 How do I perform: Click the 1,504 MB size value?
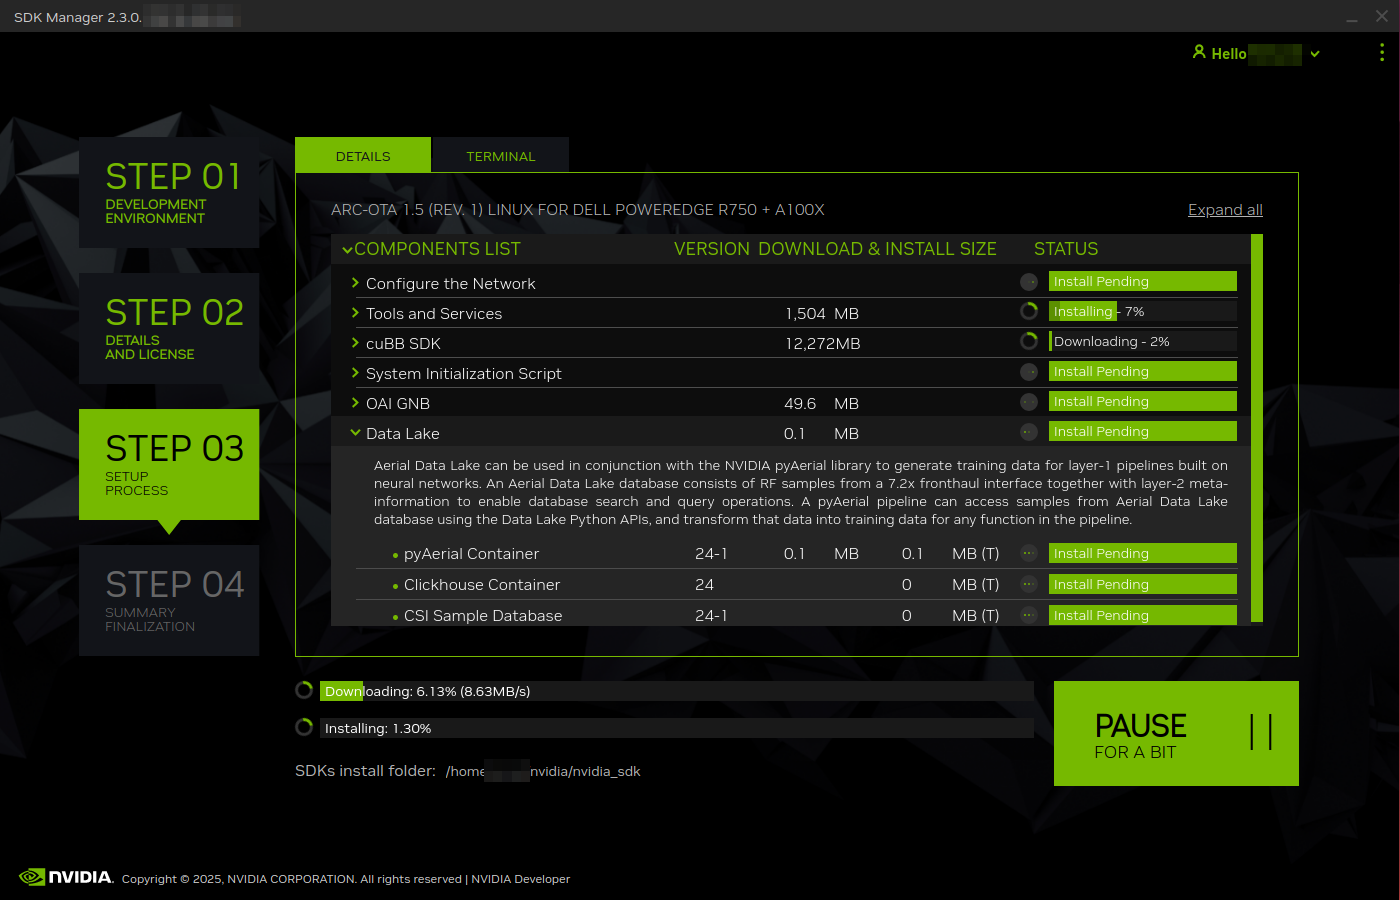822,314
